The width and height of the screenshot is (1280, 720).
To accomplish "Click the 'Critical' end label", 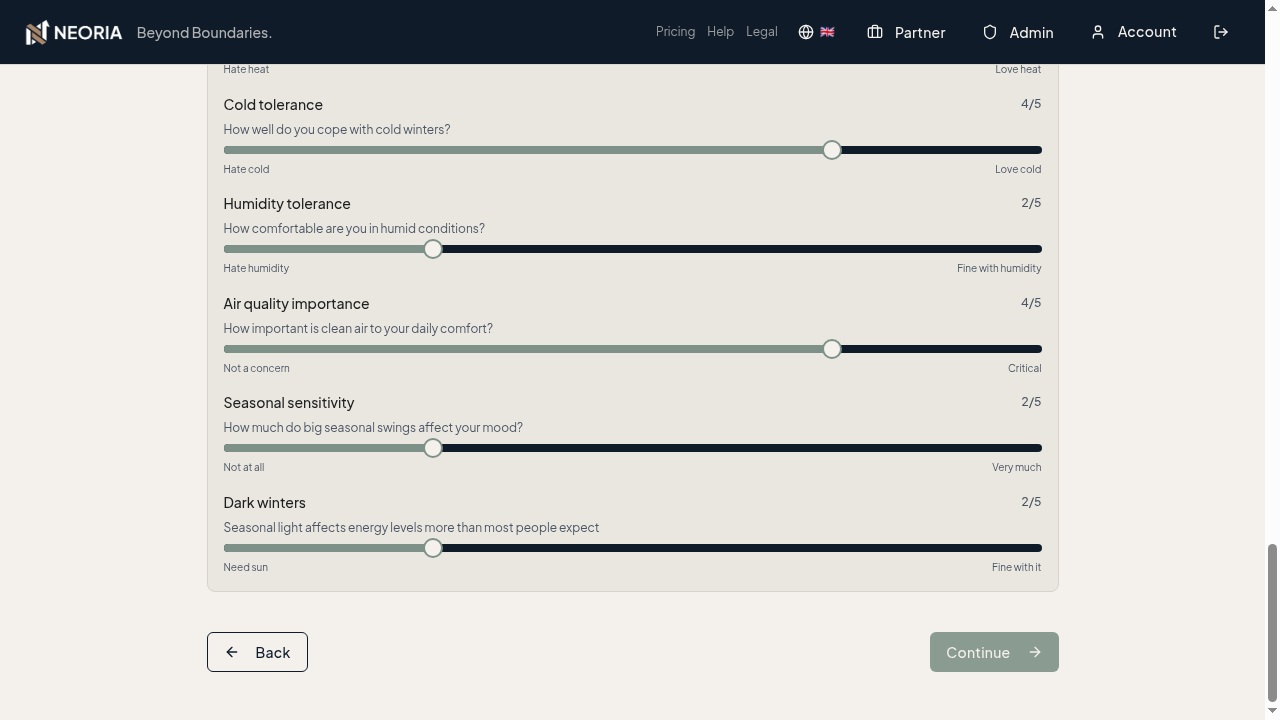I will coord(1025,368).
